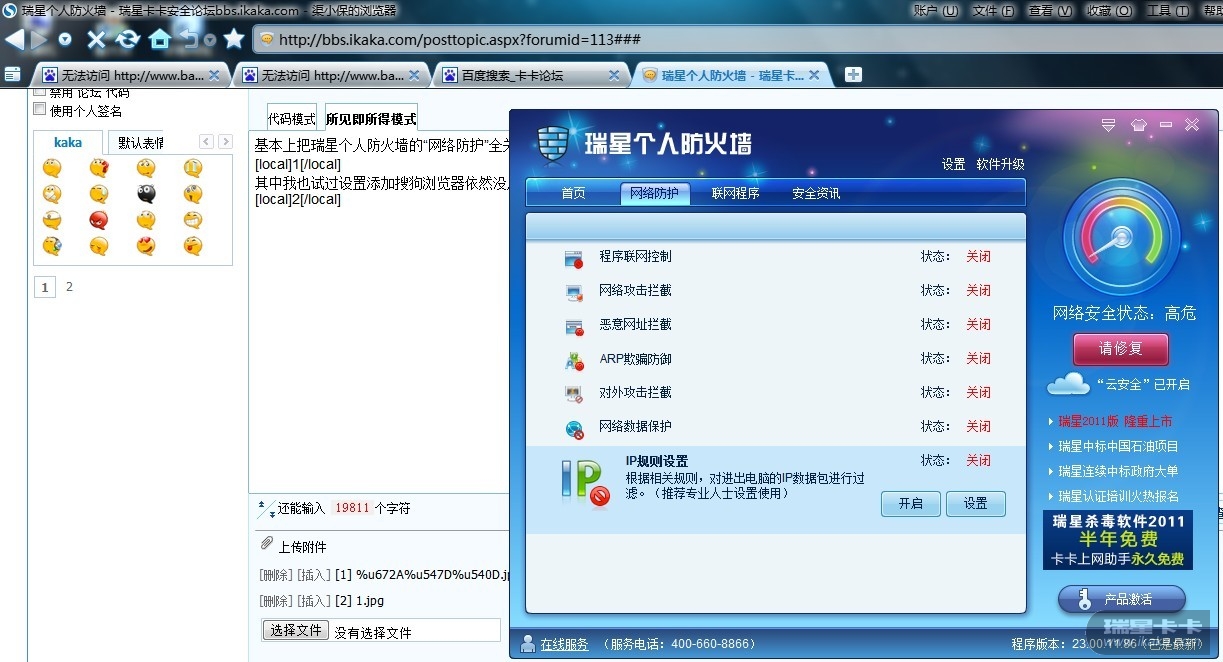The image size is (1223, 662).
Task: Open the 软件升级 link in firewall header
Action: (x=1000, y=164)
